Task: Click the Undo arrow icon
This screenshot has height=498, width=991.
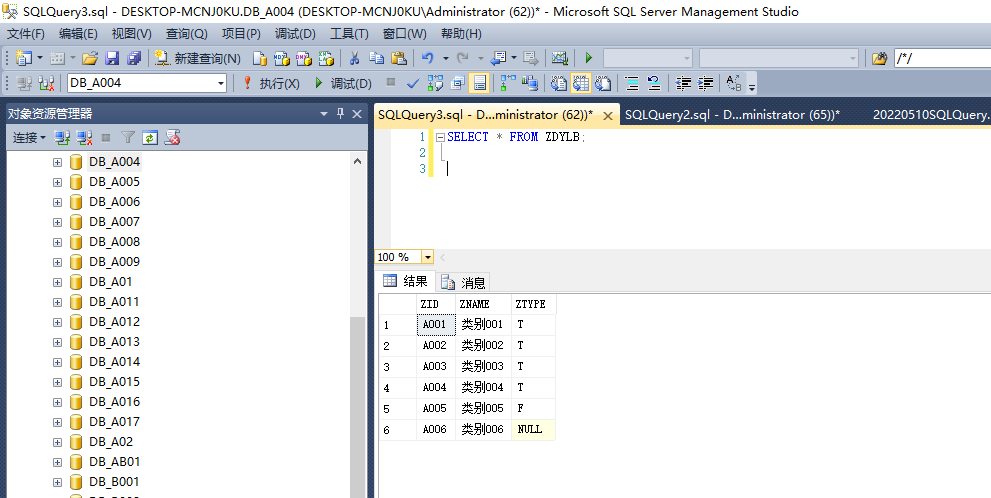Action: click(428, 58)
